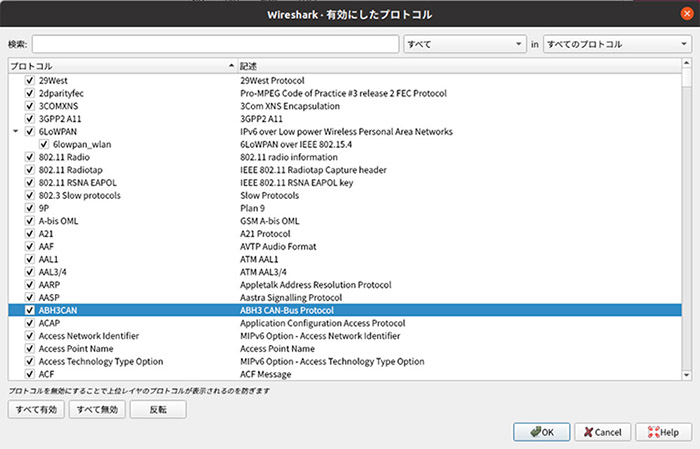
Task: Click the vertical scrollbar thumb
Action: coord(687,78)
